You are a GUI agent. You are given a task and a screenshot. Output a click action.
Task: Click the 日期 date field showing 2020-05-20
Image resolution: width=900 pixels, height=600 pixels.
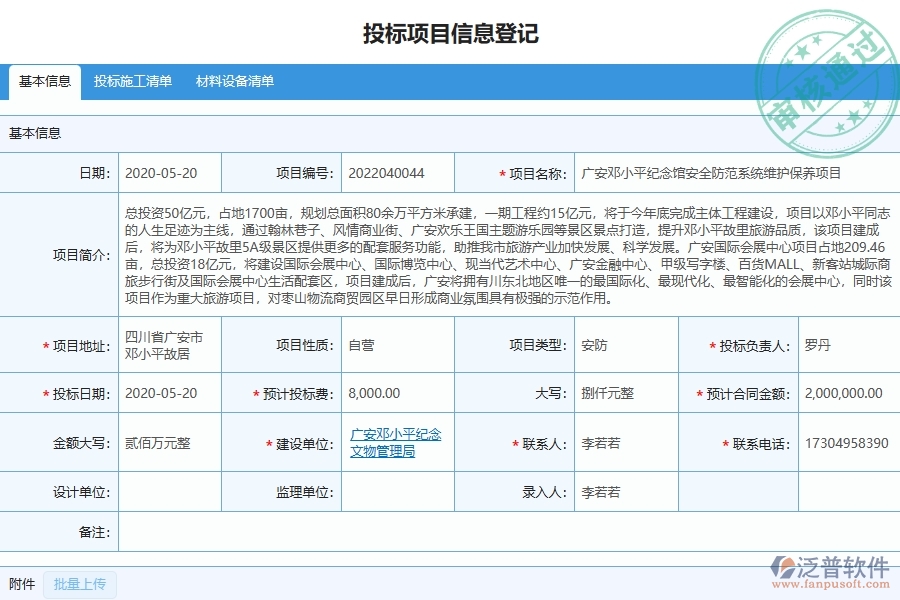coord(165,172)
